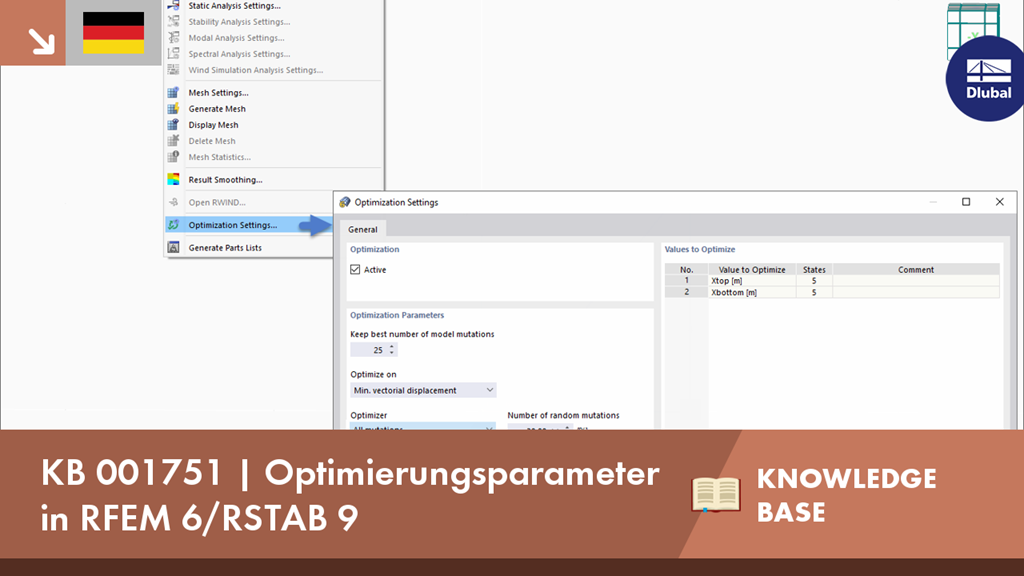Image resolution: width=1024 pixels, height=576 pixels.
Task: Choose Generate Mesh menu entry
Action: [217, 108]
